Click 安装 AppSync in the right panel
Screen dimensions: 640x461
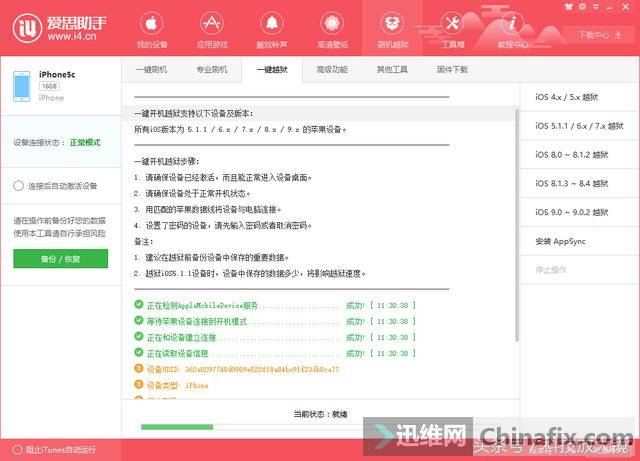(580, 241)
